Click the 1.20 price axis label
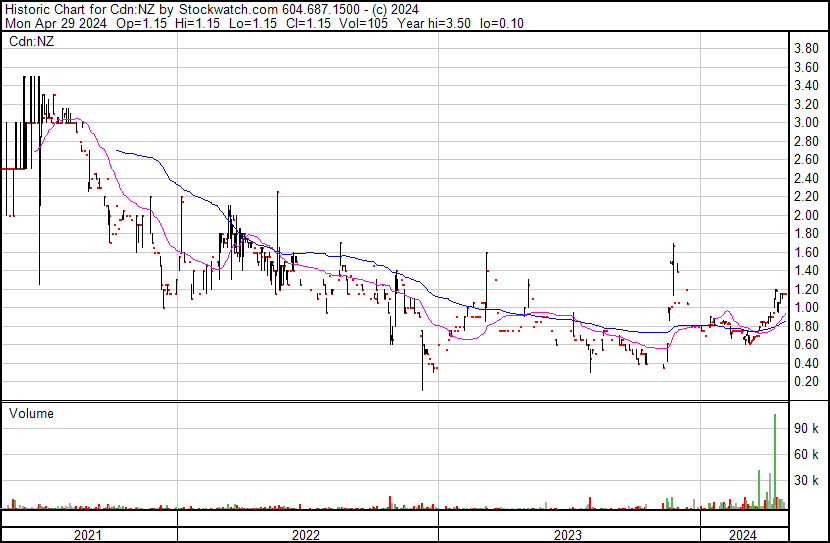The height and width of the screenshot is (543, 830). 806,289
